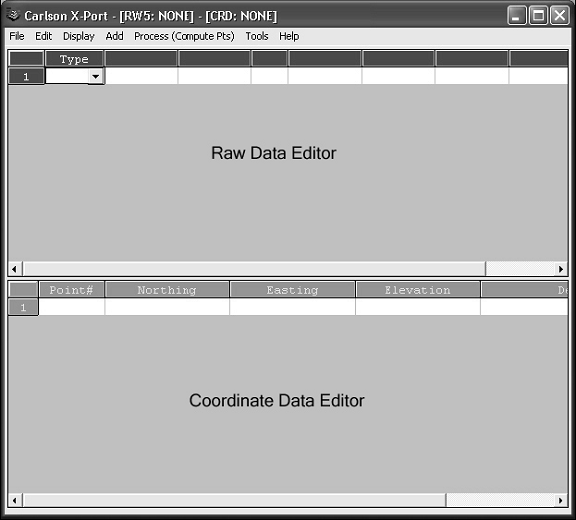Expand the Type dropdown in raw data row 1
This screenshot has width=576, height=520.
96,76
